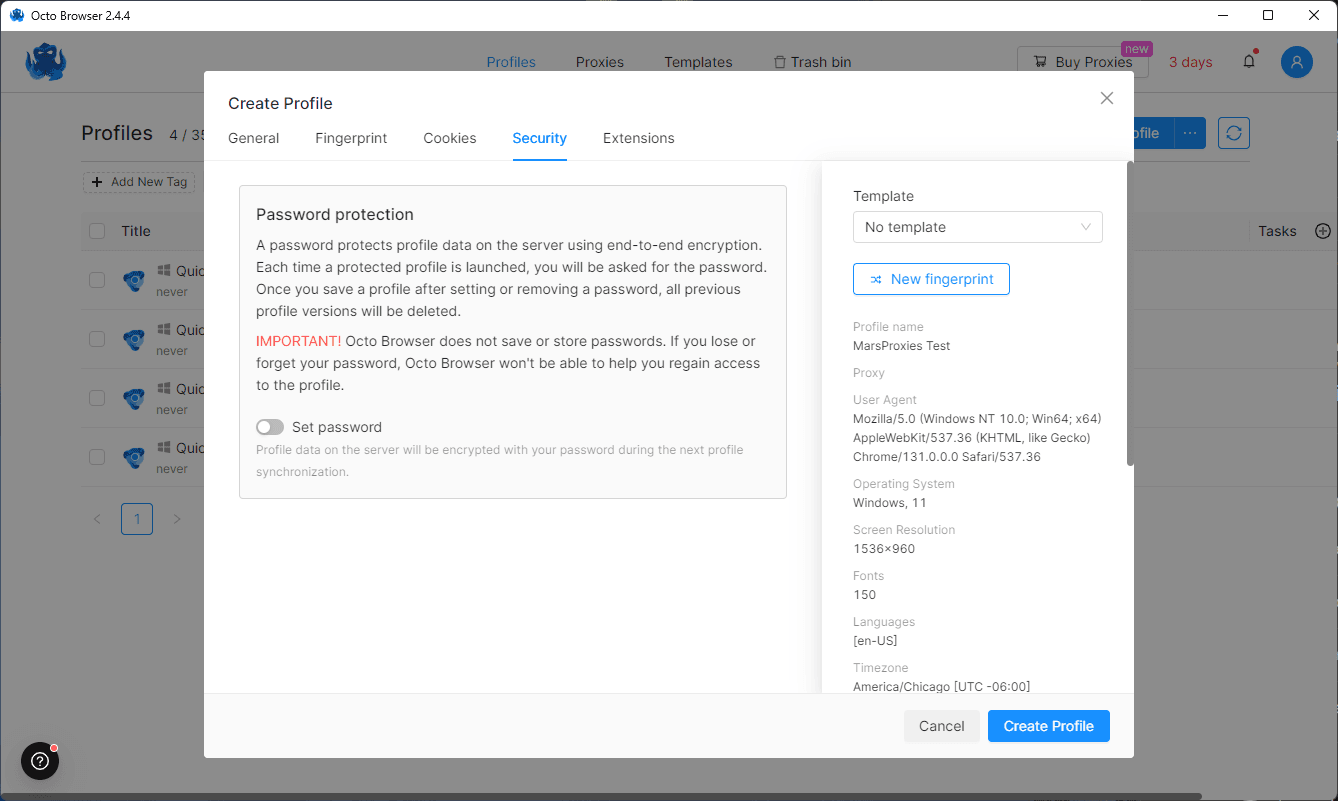Click the 1536×960 screen resolution value
The image size is (1338, 801).
pyautogui.click(x=884, y=548)
